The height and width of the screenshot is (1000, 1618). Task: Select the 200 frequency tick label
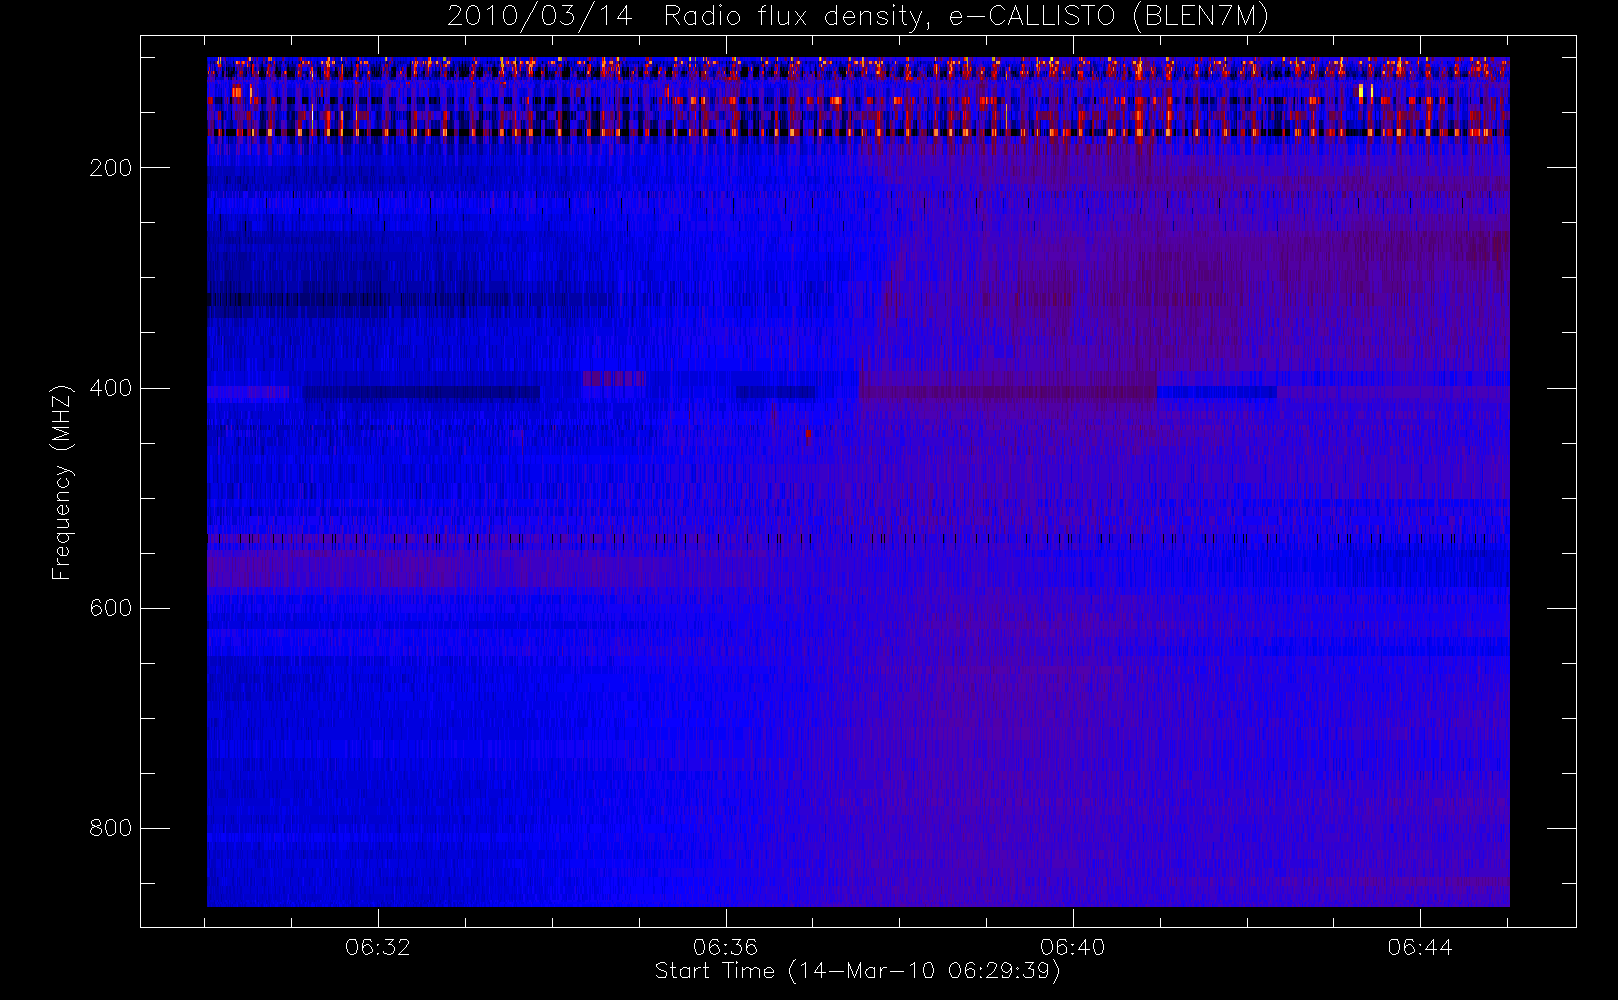110,168
